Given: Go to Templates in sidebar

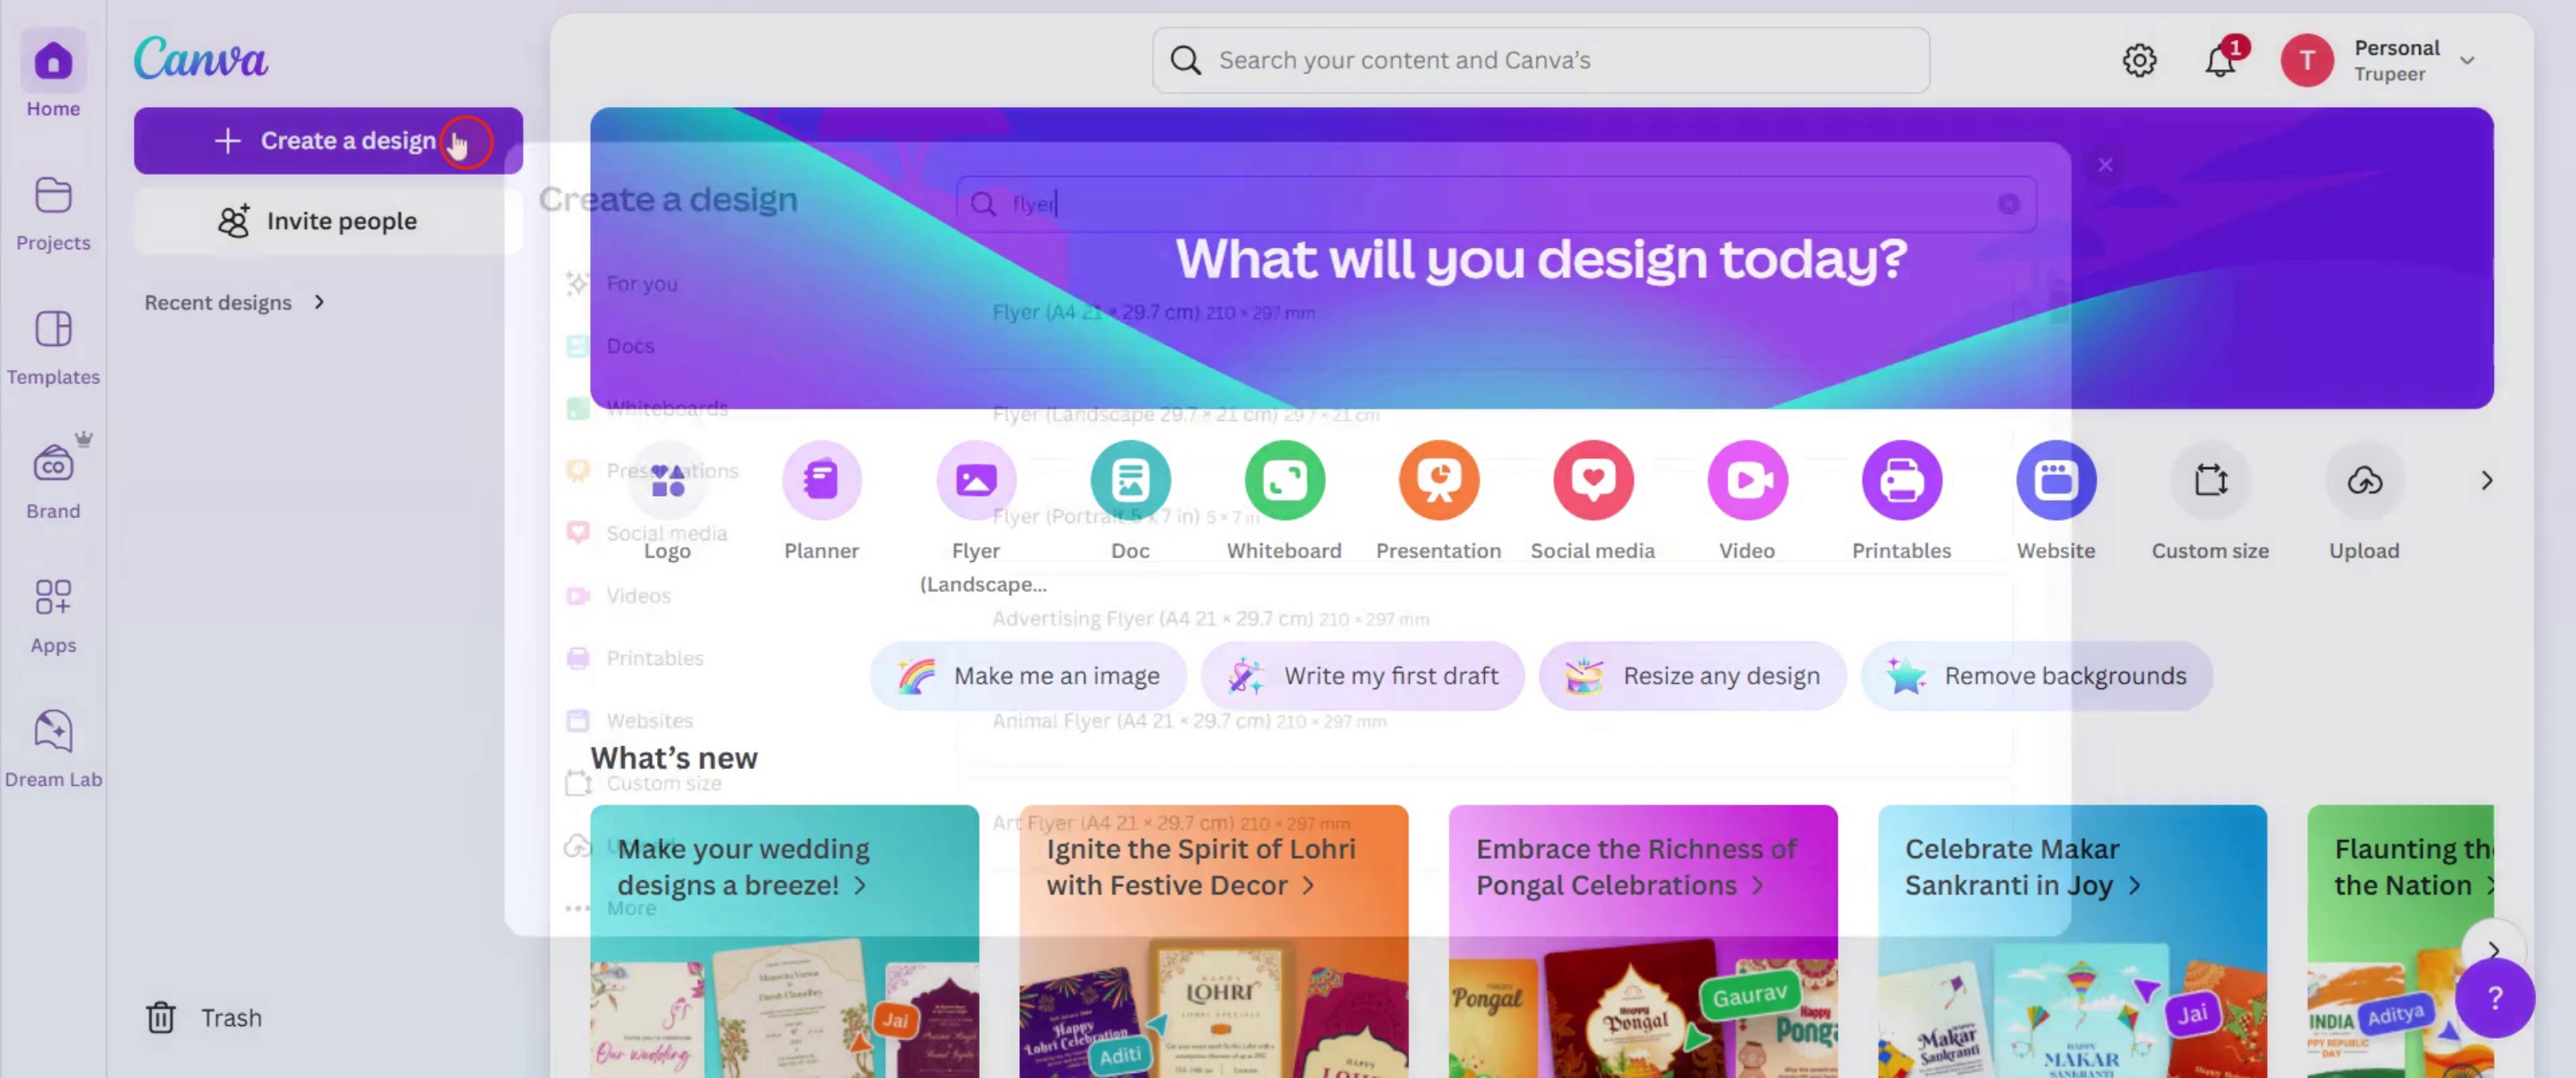Looking at the screenshot, I should [x=53, y=347].
